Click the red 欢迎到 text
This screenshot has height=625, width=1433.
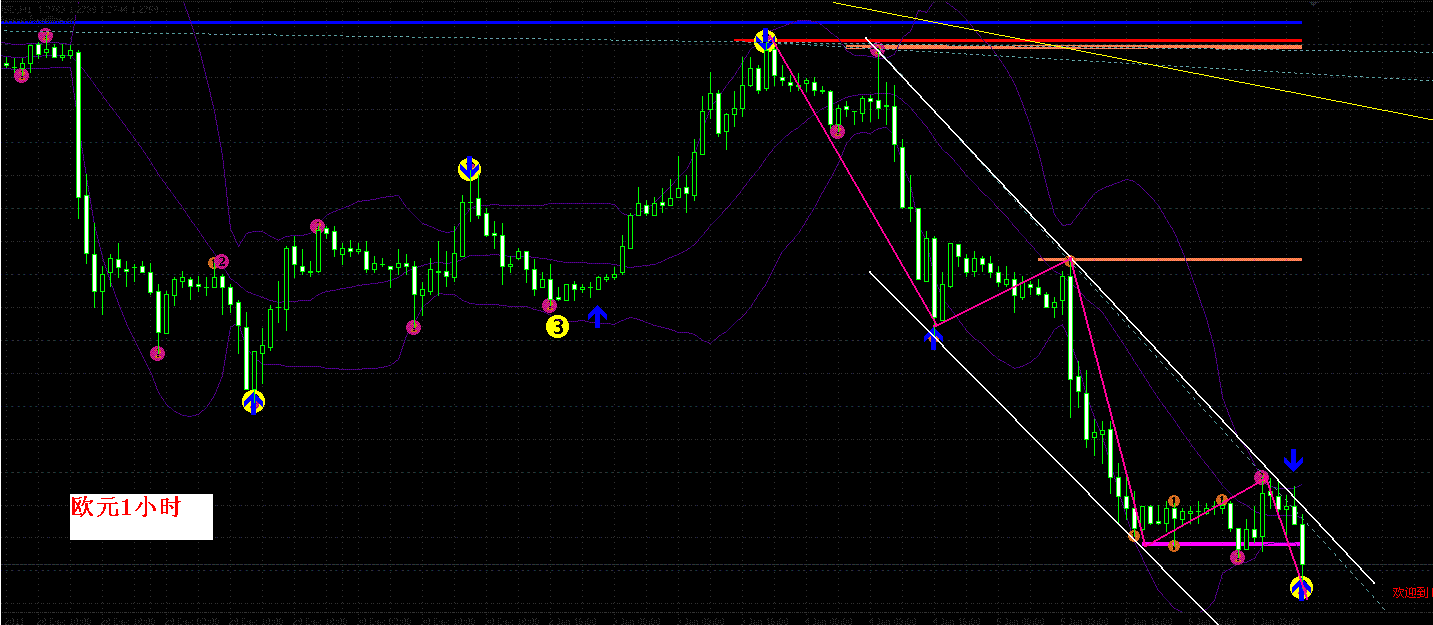click(1412, 593)
